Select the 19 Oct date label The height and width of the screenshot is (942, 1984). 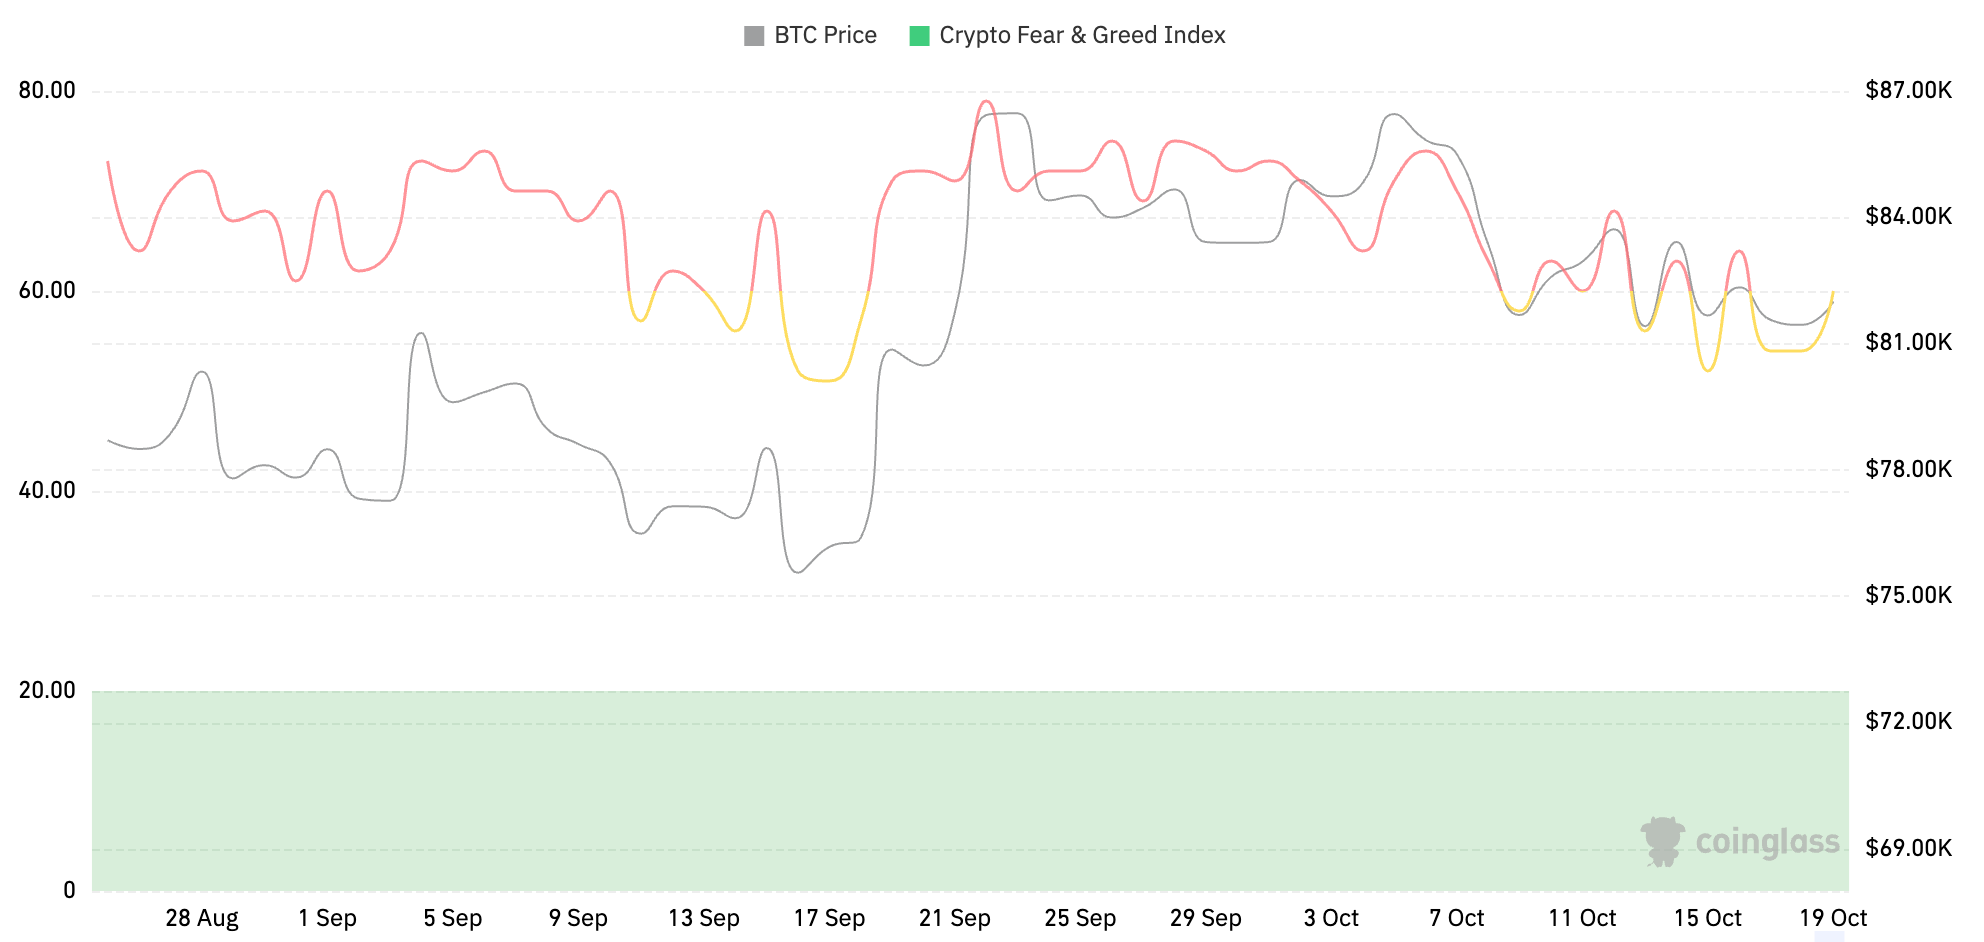click(x=1833, y=918)
